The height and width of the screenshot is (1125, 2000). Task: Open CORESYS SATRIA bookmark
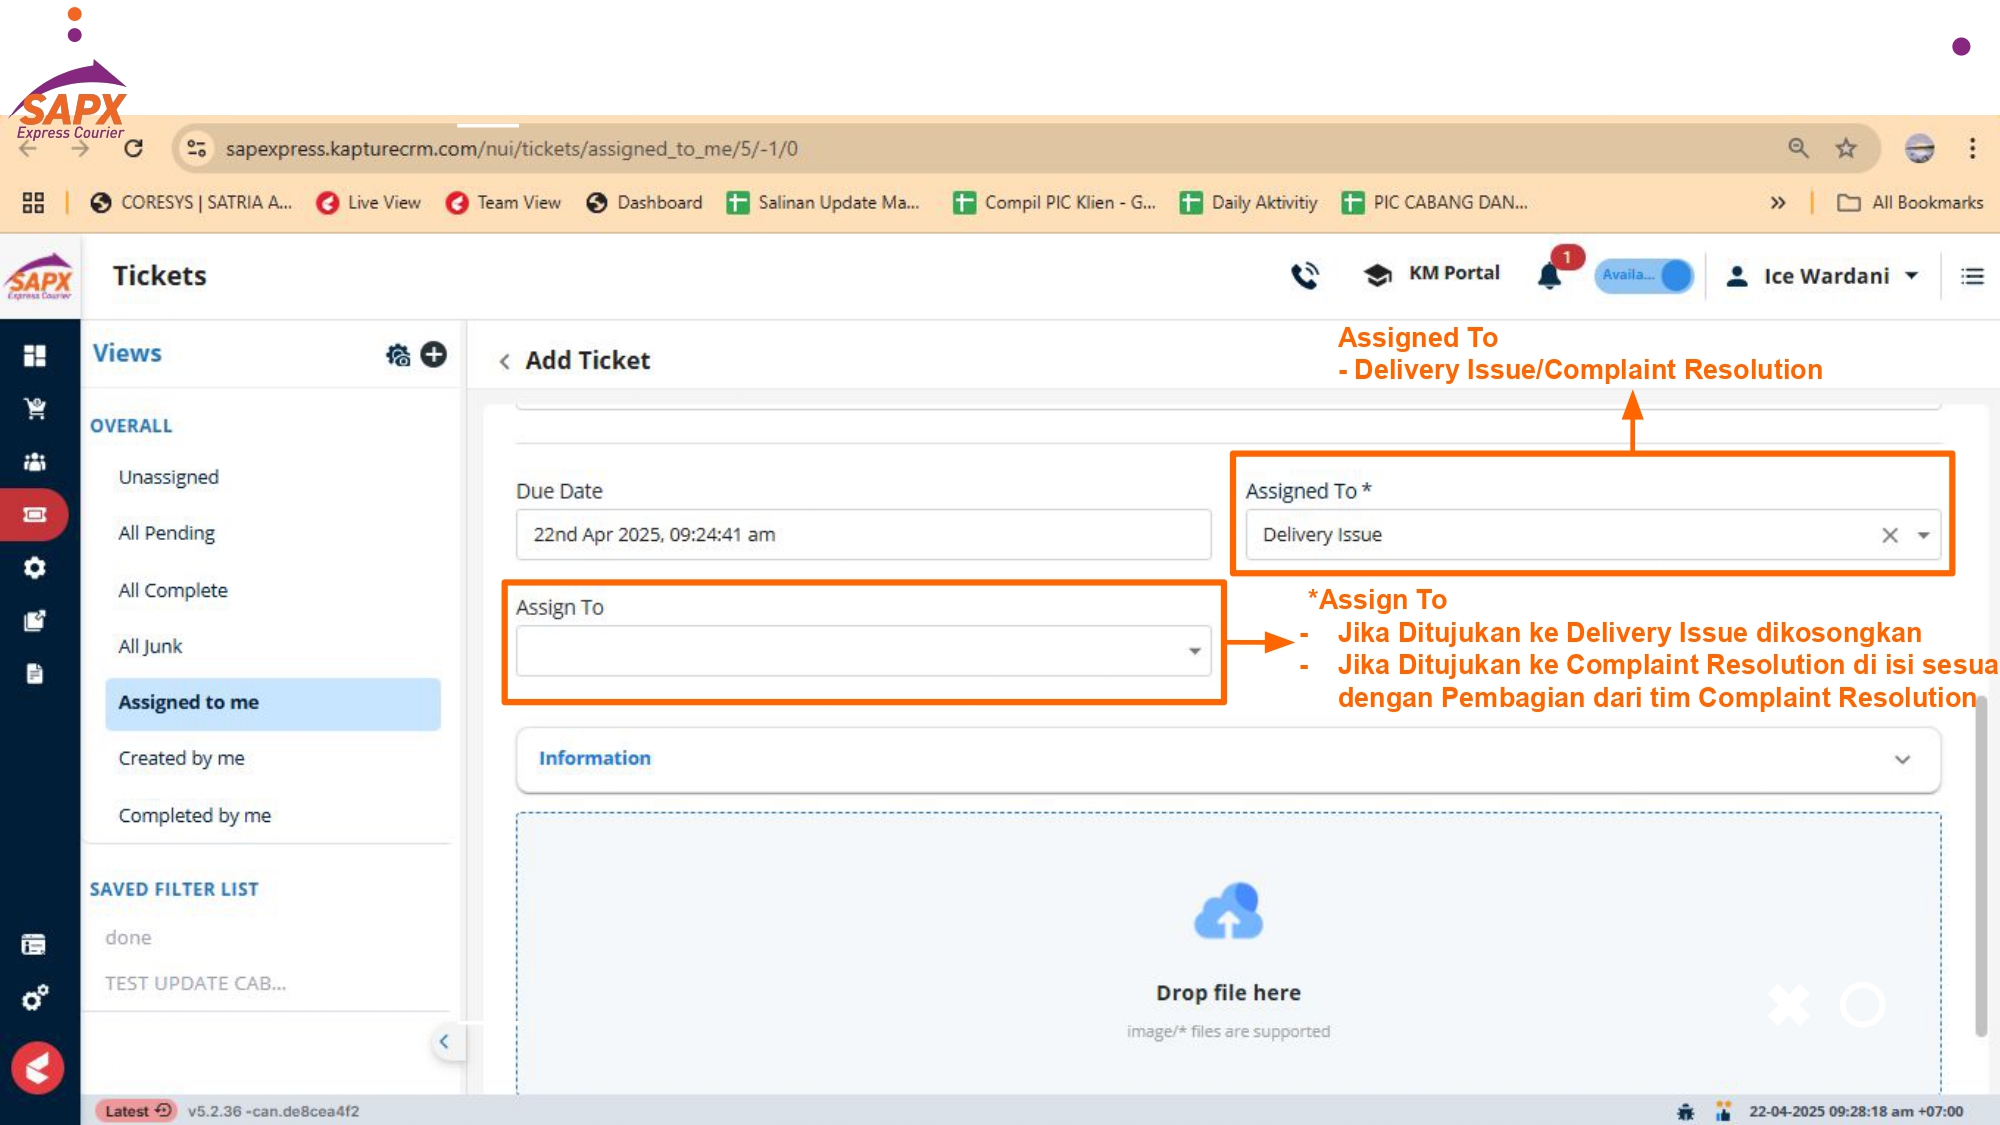point(191,203)
